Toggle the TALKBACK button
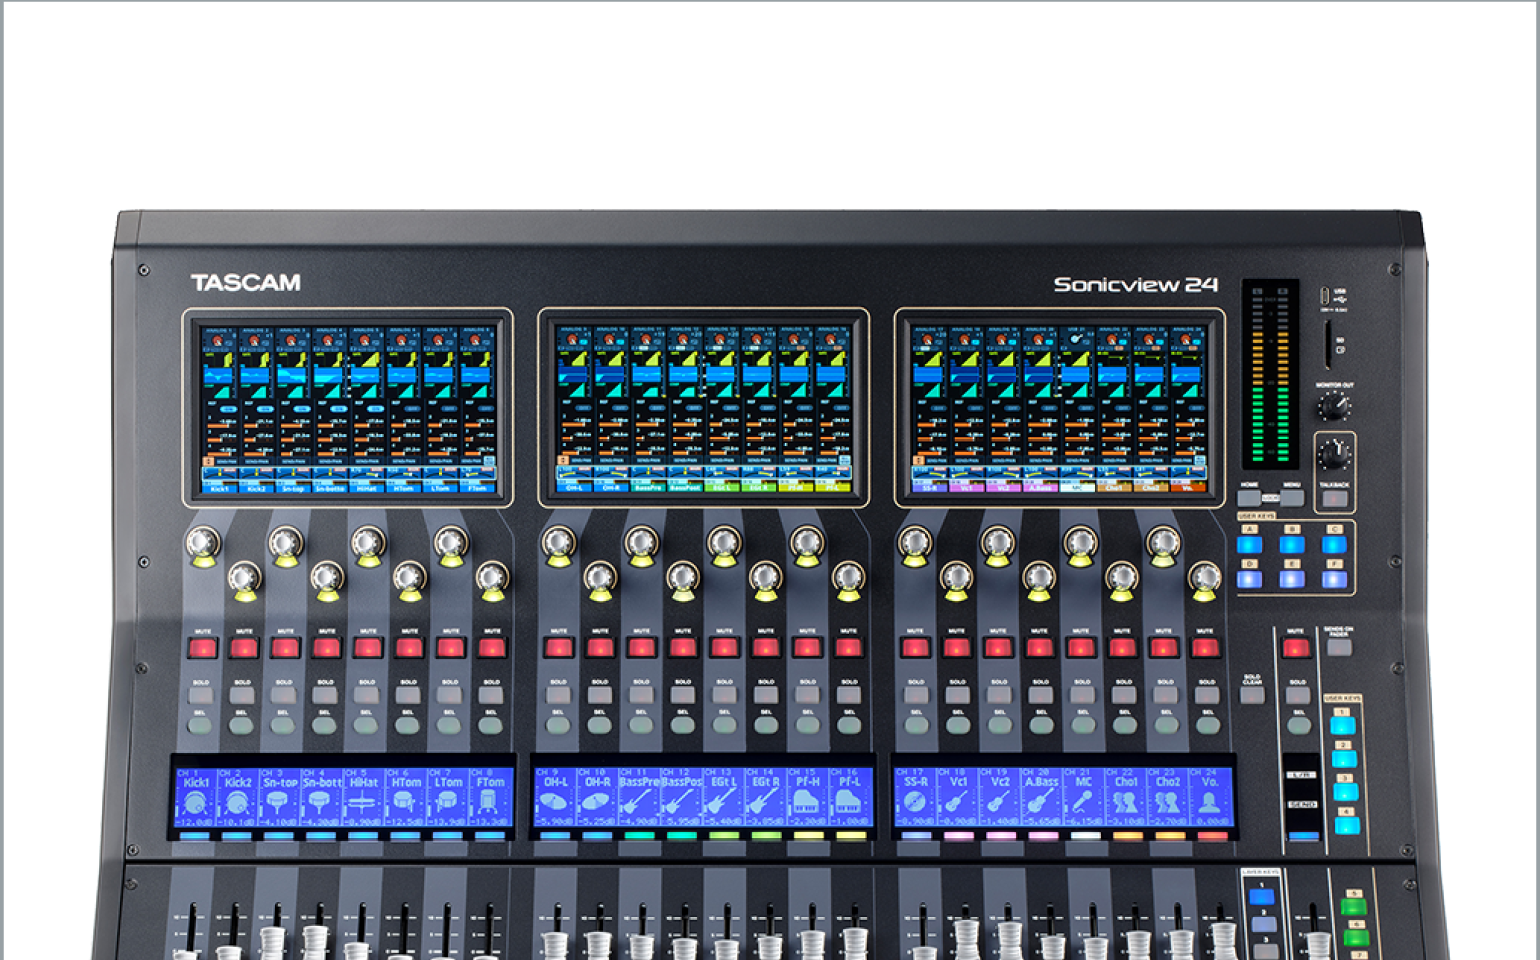 (1334, 499)
